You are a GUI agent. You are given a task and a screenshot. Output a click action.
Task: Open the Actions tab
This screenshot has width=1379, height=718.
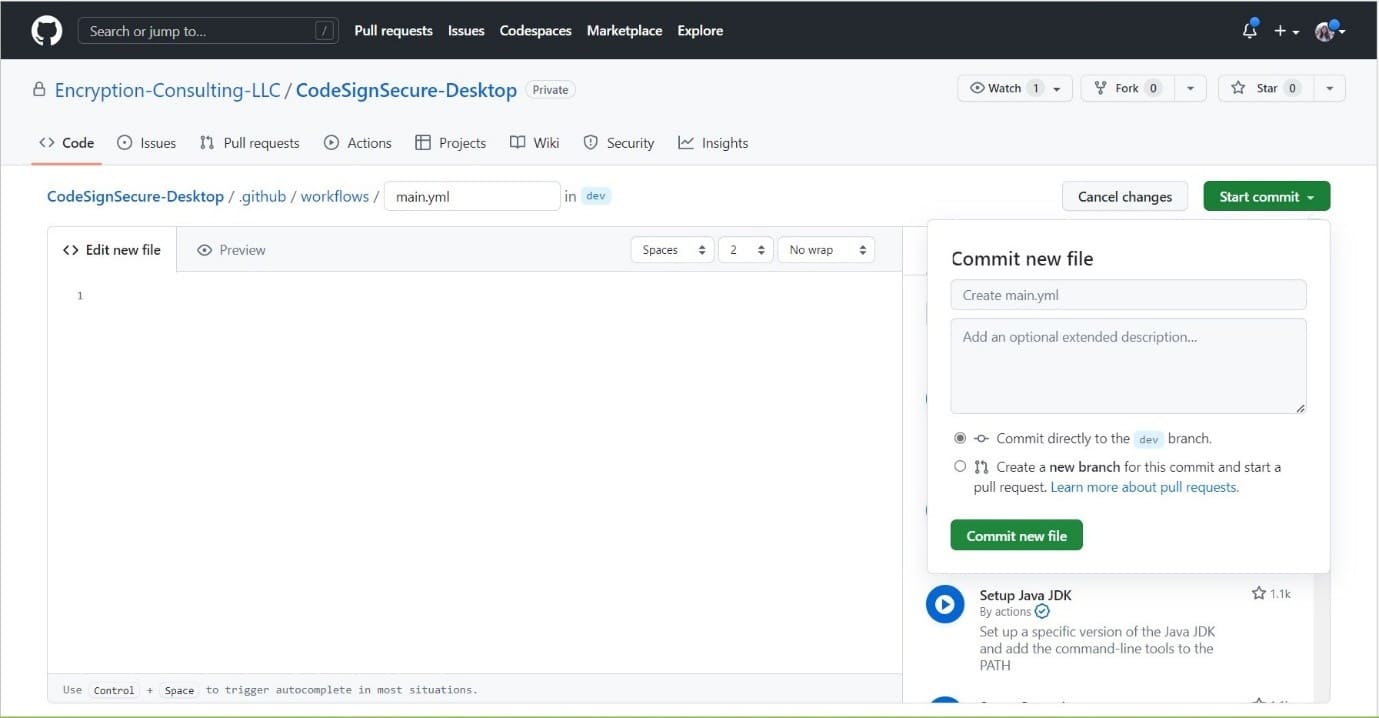coord(357,143)
